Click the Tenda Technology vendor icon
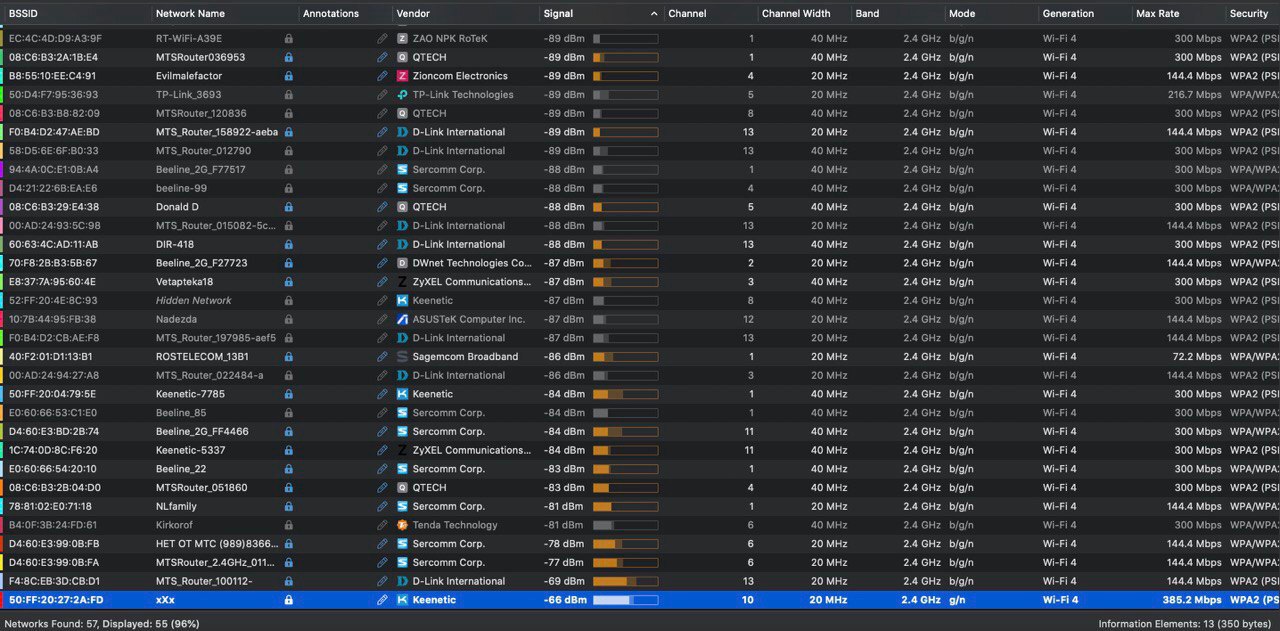 [x=402, y=525]
